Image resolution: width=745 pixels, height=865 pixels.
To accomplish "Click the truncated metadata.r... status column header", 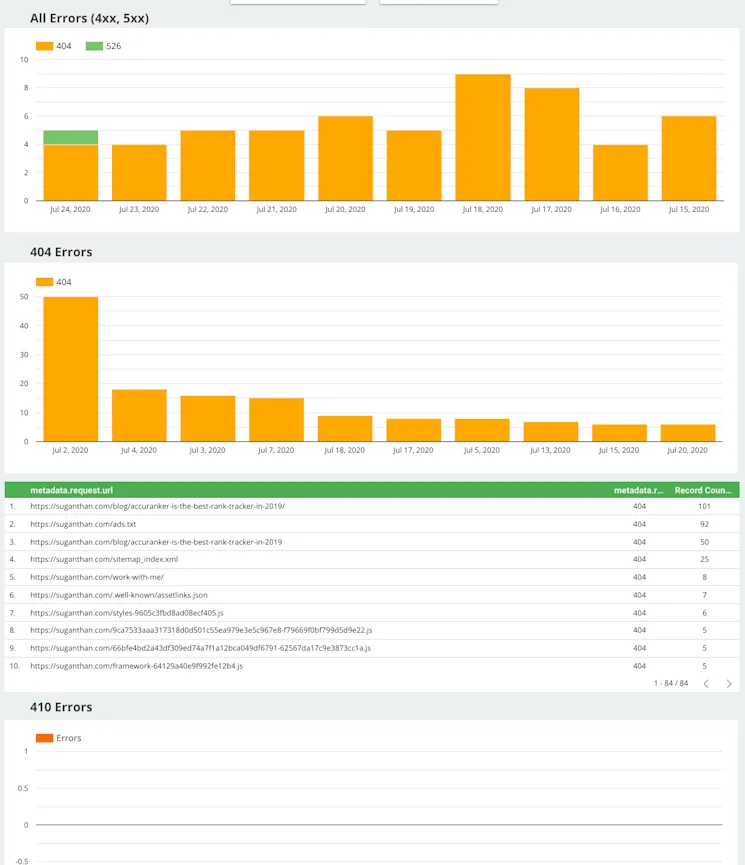I will click(639, 490).
